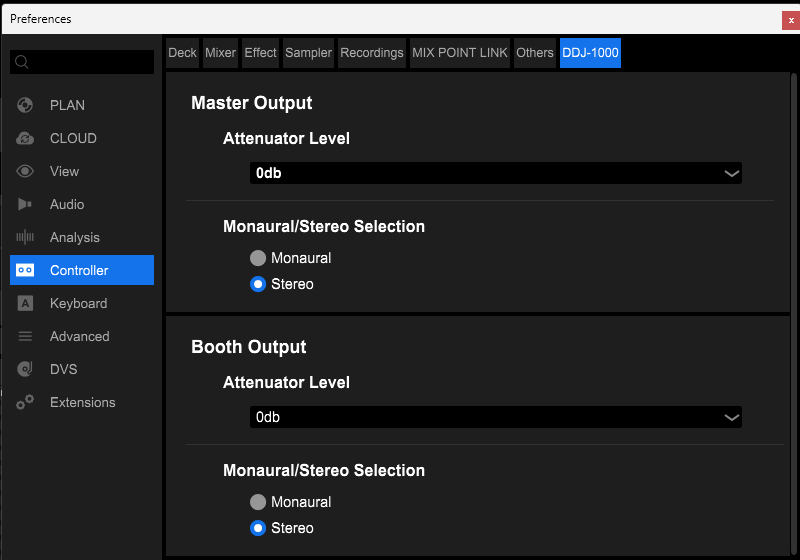Open the Extensions gears icon
800x560 pixels.
[25, 402]
